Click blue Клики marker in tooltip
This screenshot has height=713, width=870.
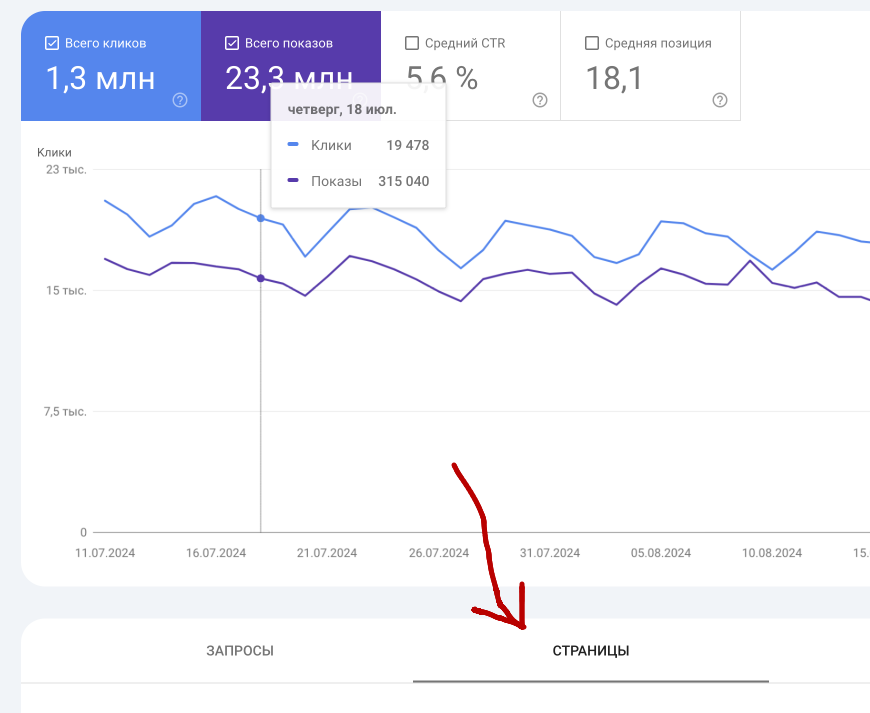pyautogui.click(x=293, y=145)
